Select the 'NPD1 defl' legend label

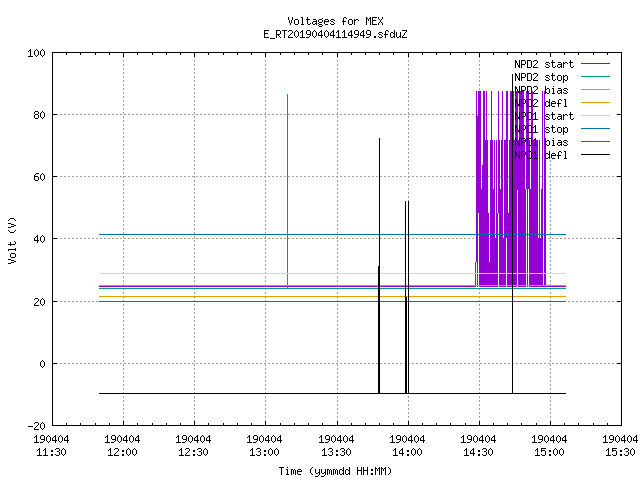tap(541, 156)
